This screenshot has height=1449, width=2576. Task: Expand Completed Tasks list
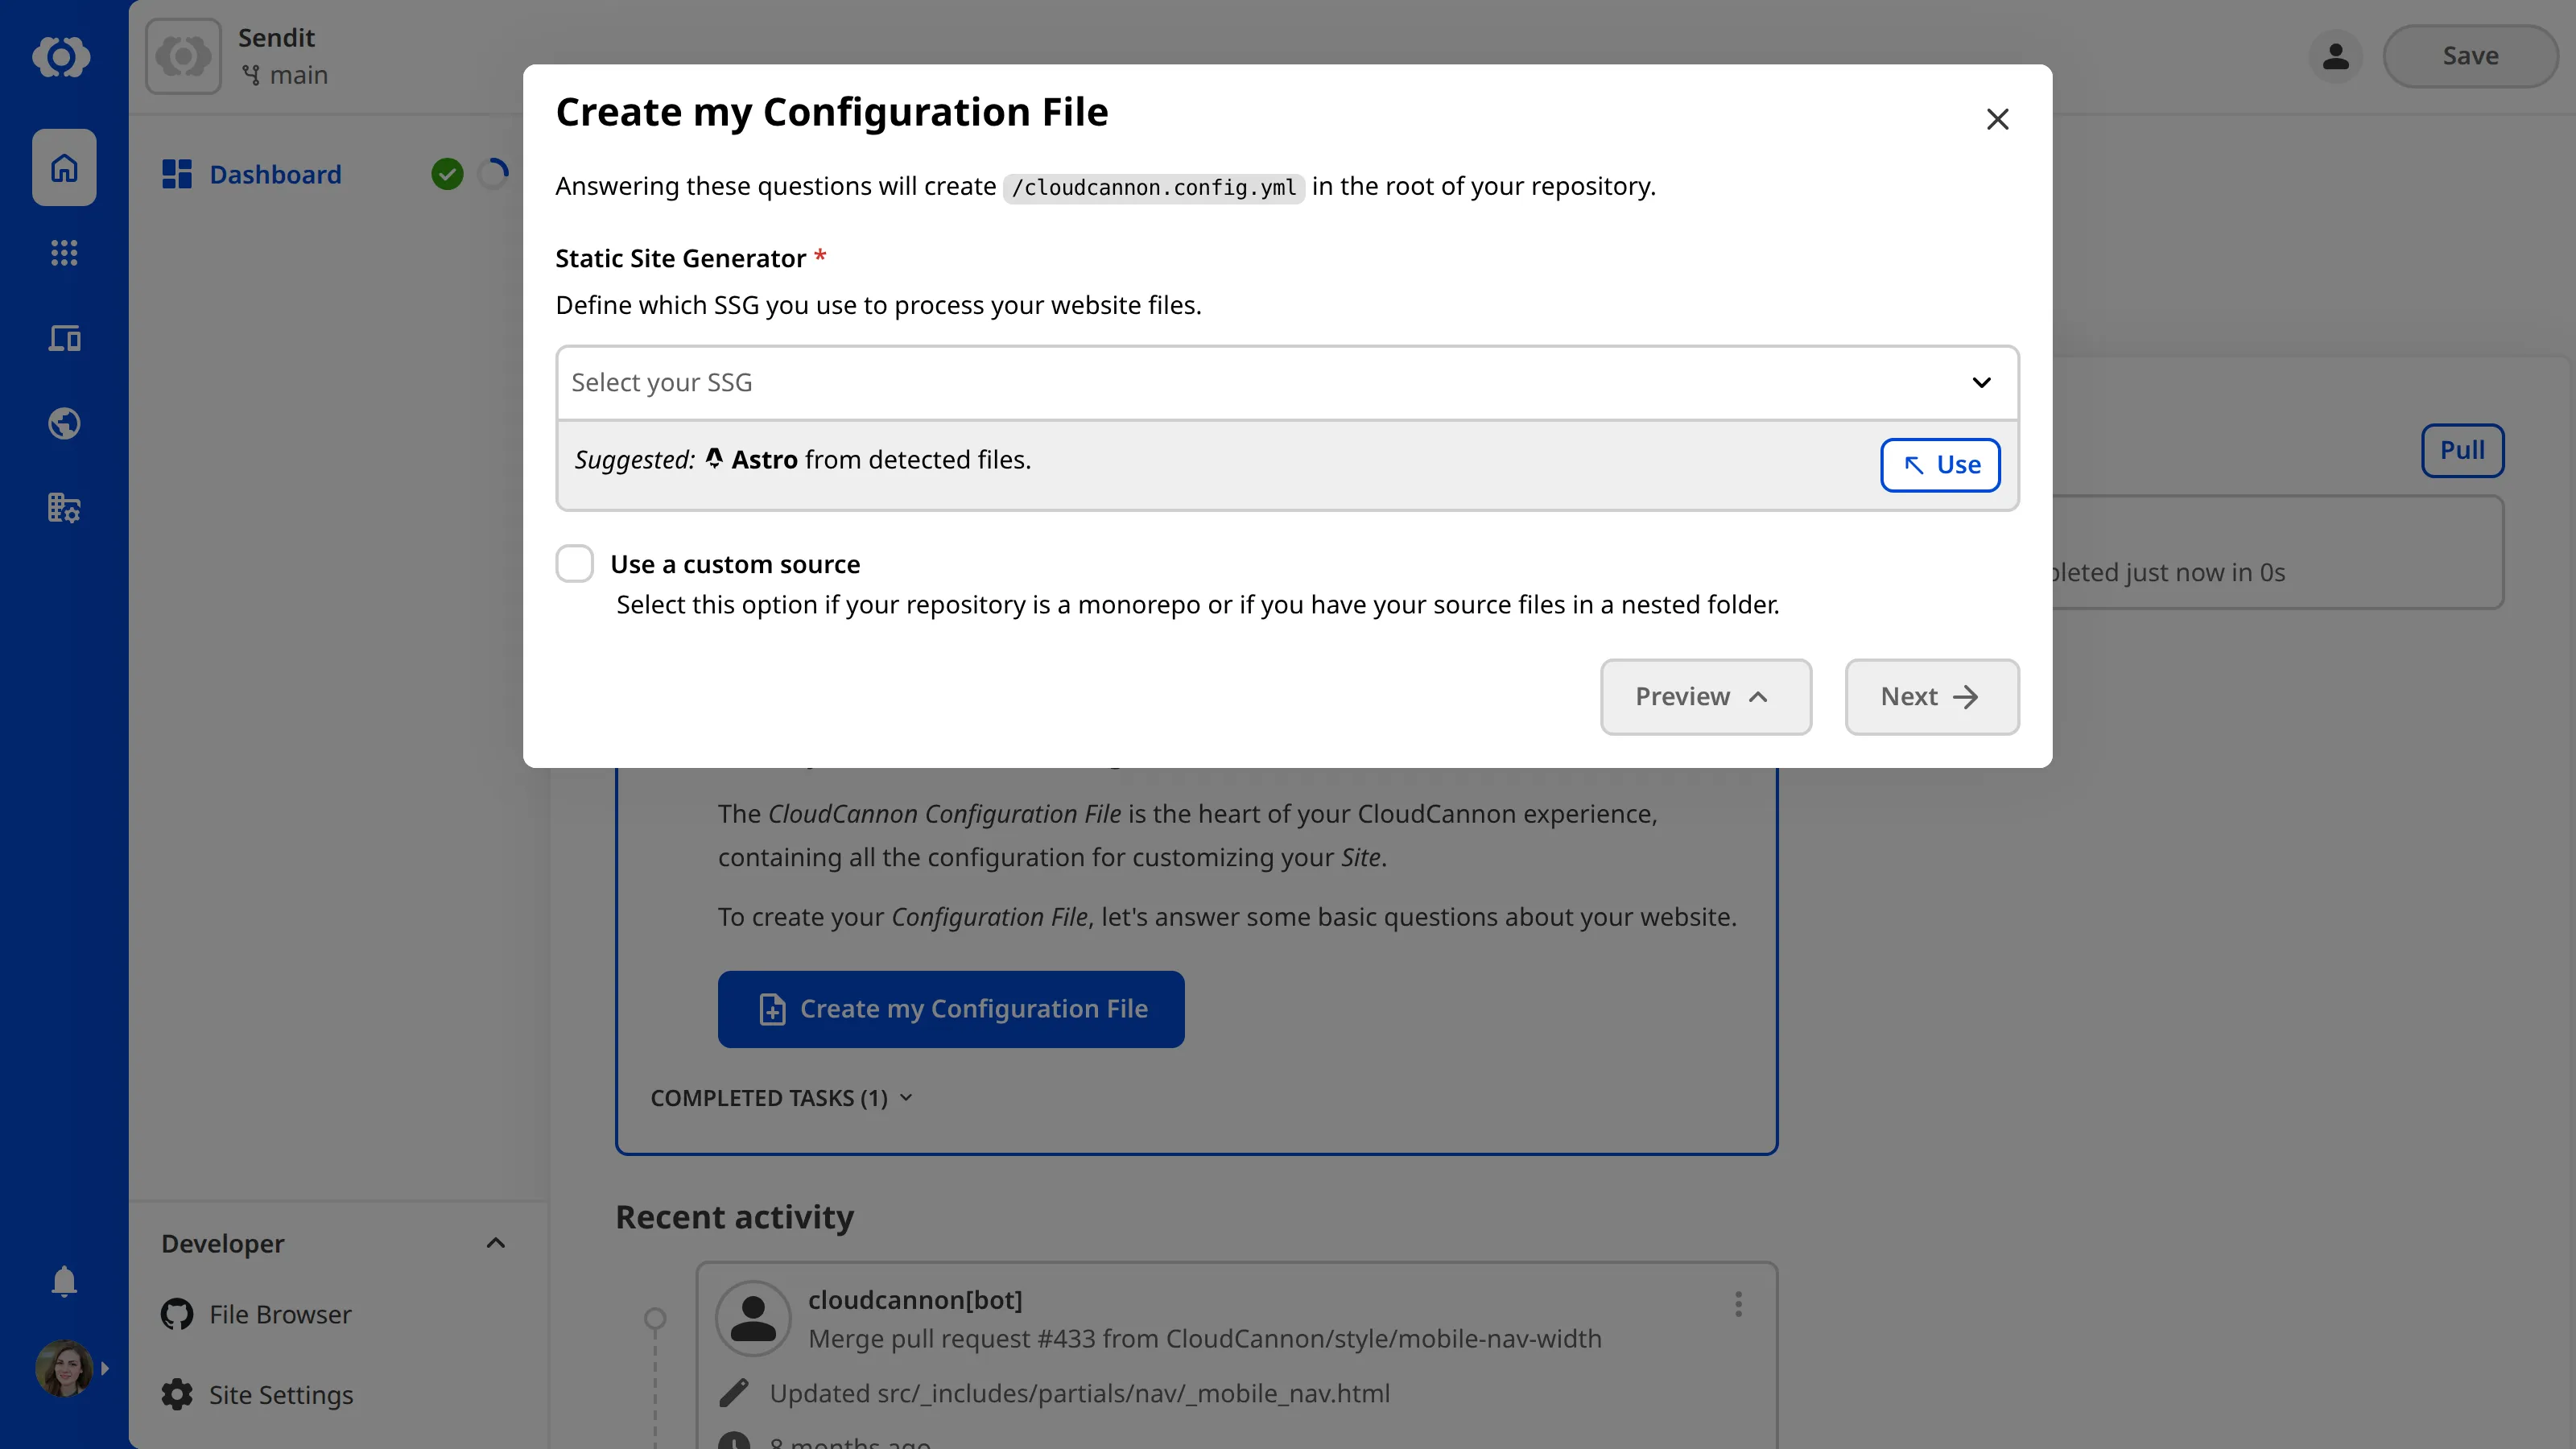(781, 1097)
